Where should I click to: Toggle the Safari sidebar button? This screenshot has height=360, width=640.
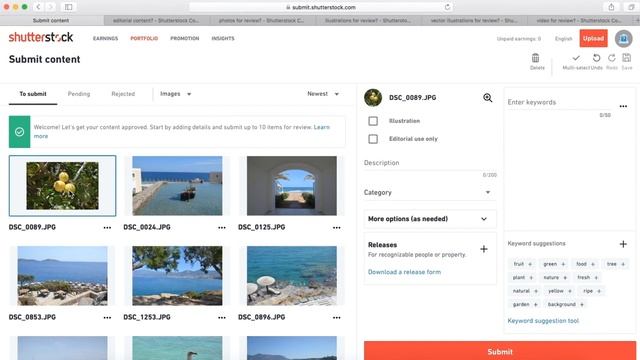pyautogui.click(x=69, y=7)
